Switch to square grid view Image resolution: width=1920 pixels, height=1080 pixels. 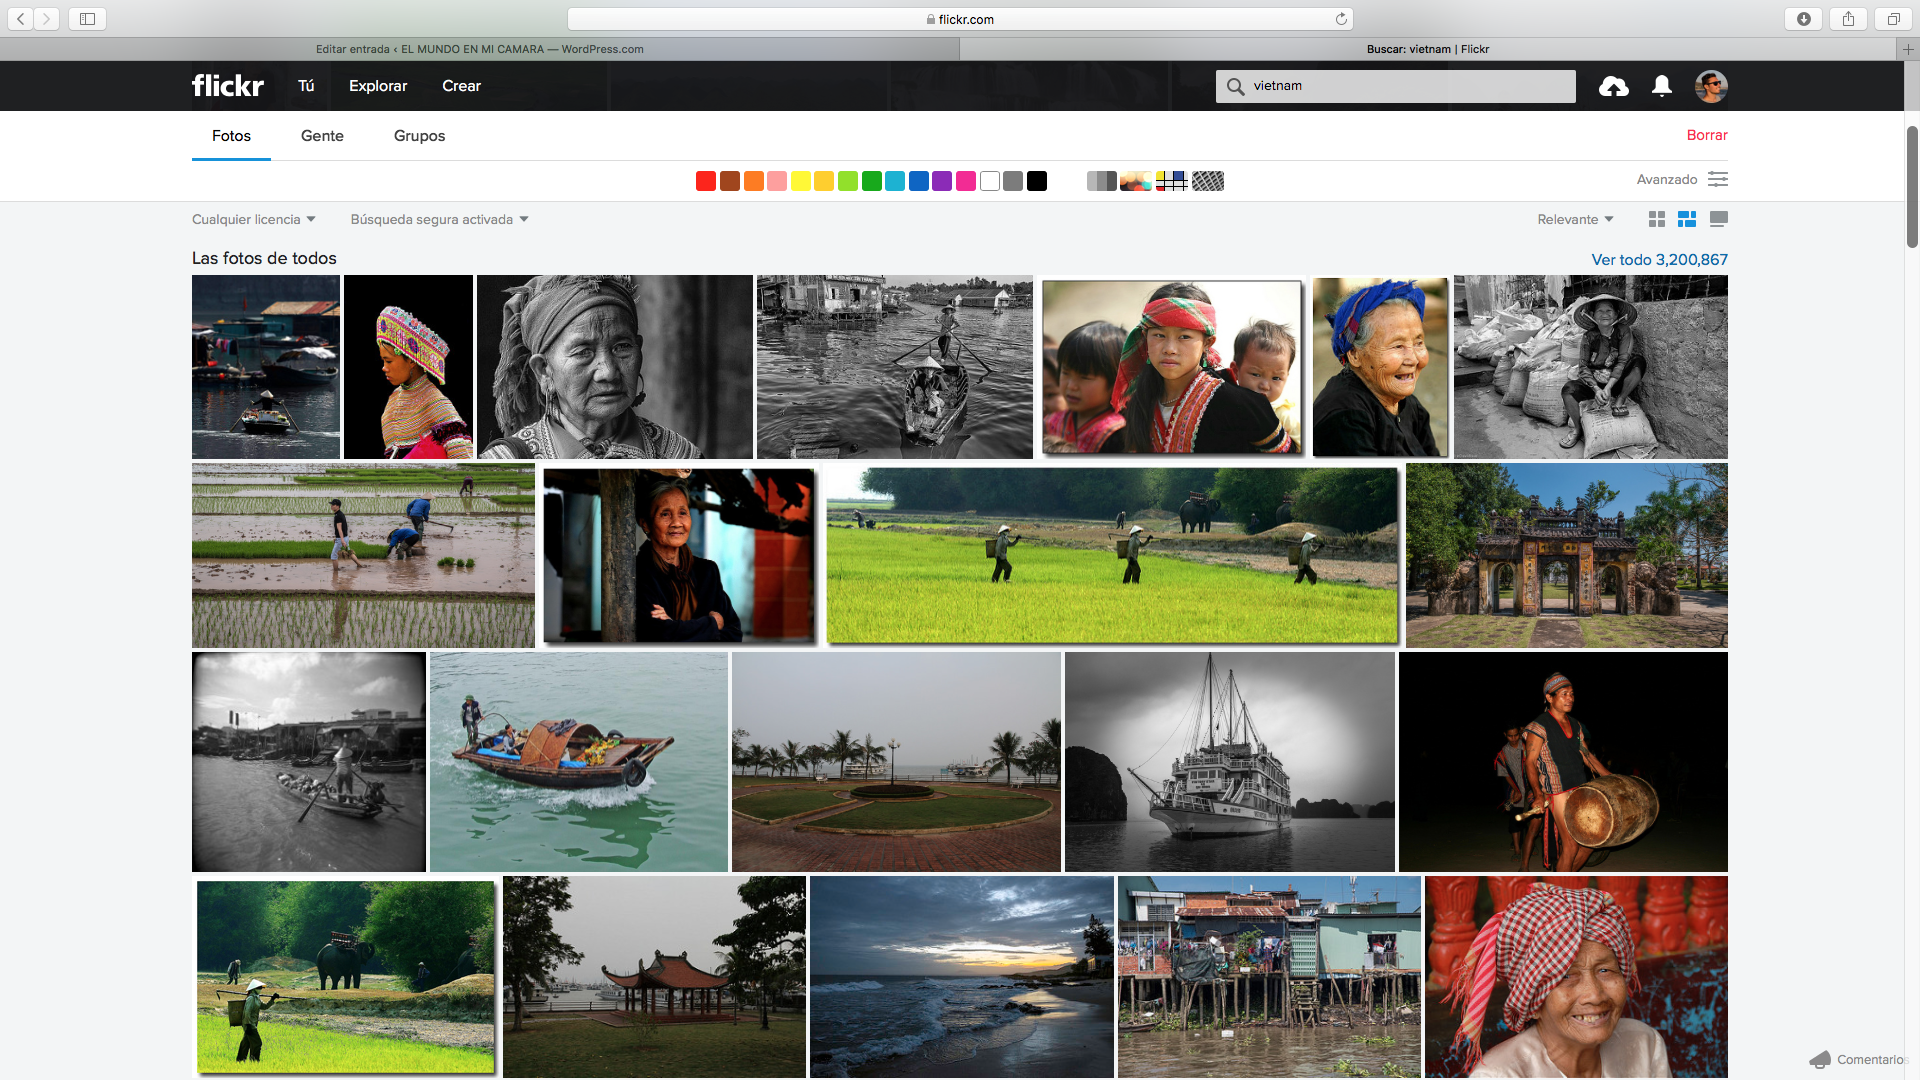pyautogui.click(x=1657, y=219)
